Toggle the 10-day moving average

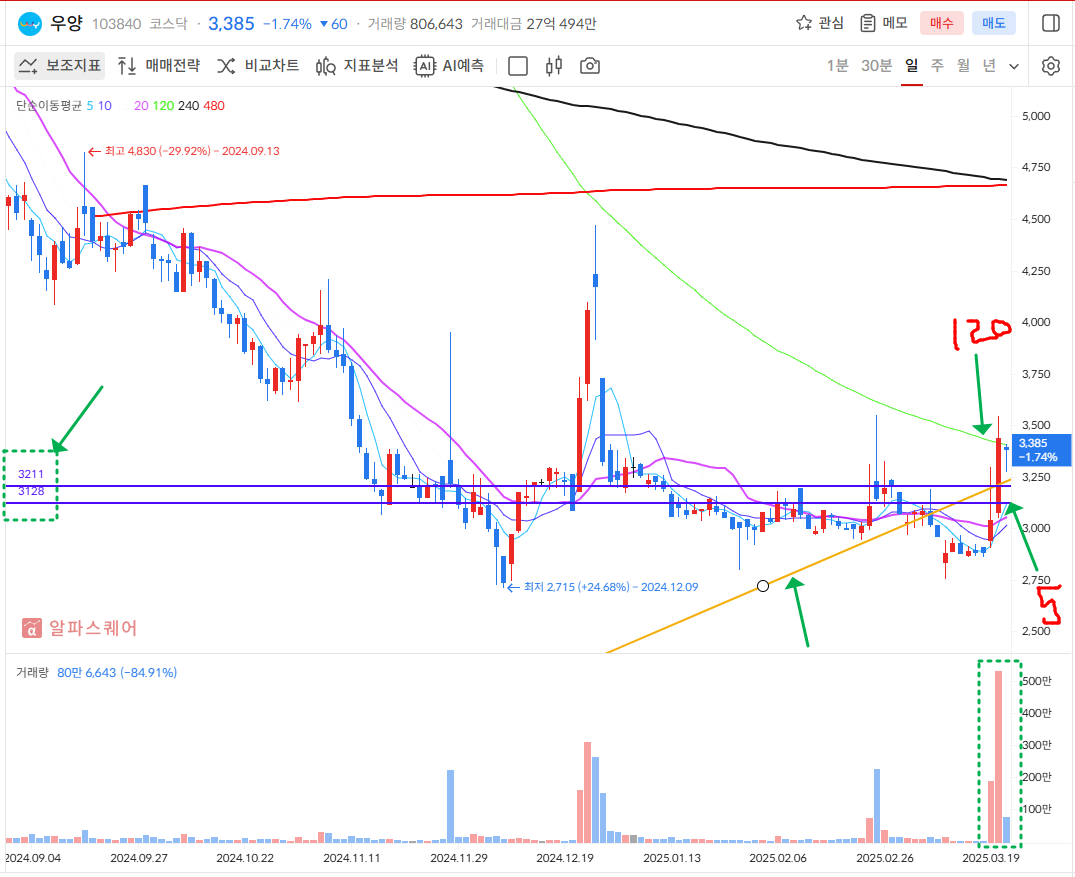tap(104, 106)
